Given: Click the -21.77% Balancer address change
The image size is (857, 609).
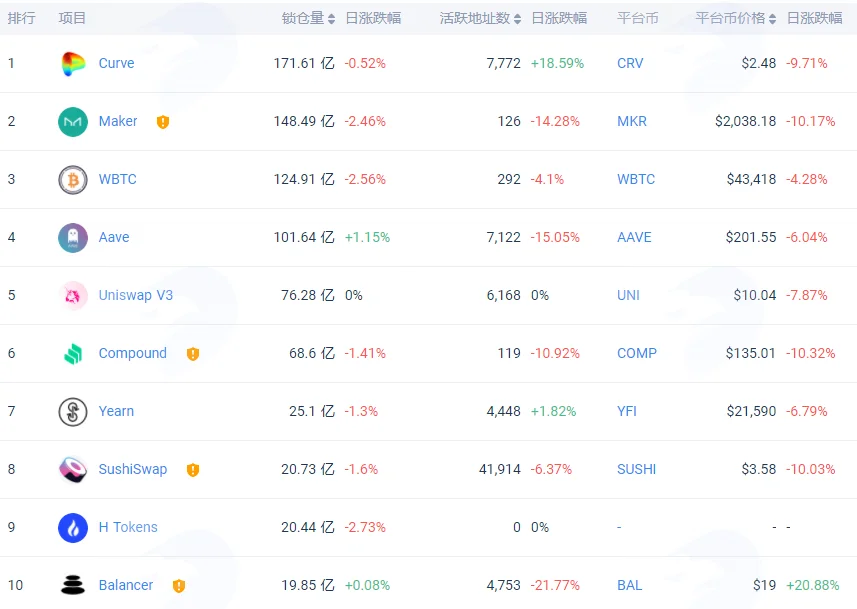Looking at the screenshot, I should click(555, 585).
